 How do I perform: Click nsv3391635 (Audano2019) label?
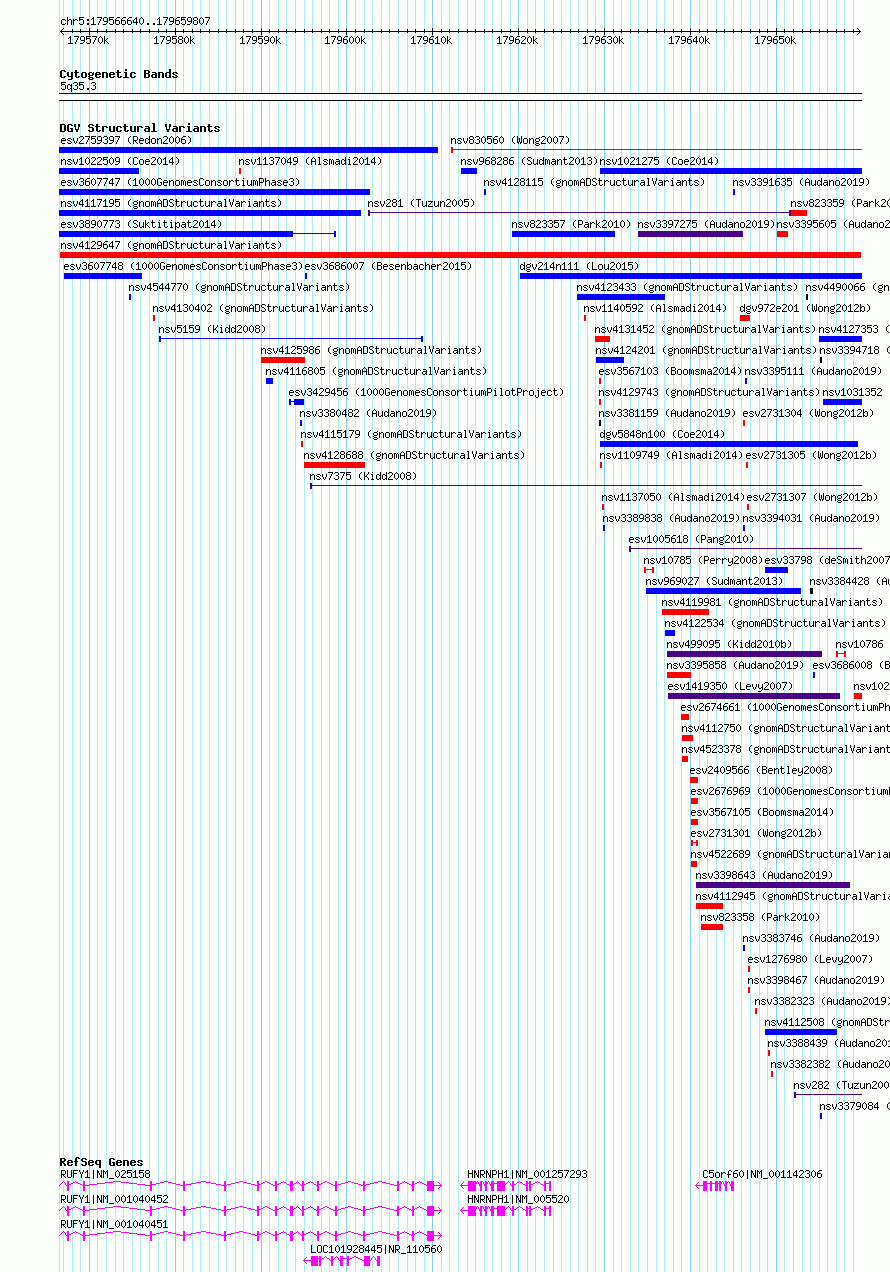coord(801,182)
